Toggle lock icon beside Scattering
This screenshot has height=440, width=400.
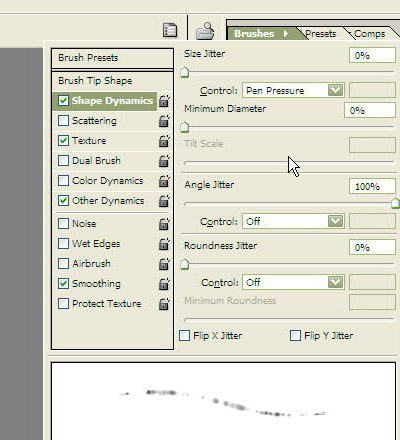click(164, 121)
